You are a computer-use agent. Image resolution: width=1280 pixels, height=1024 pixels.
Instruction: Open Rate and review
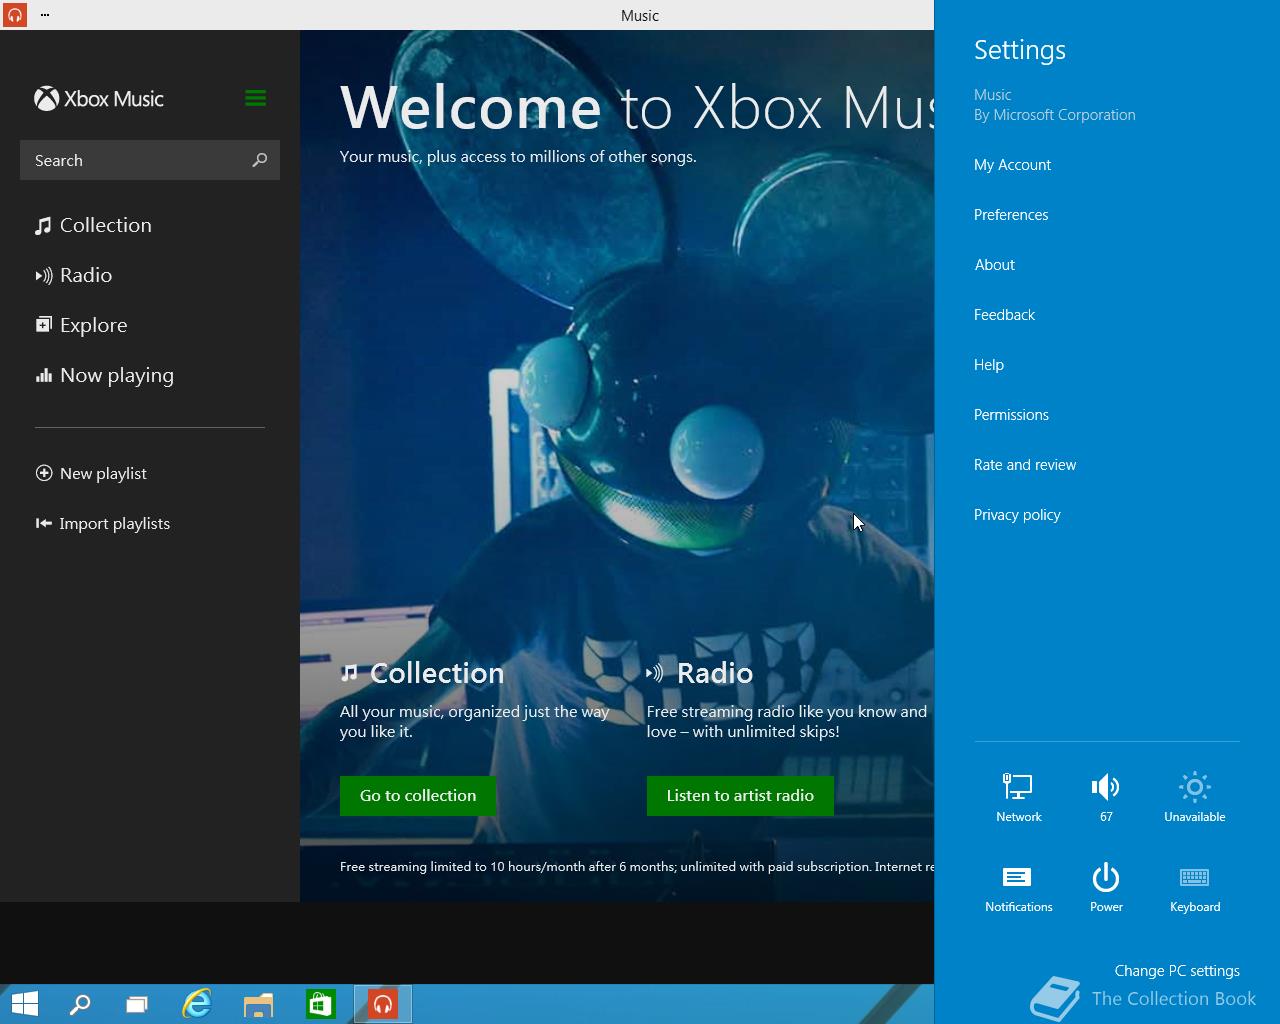pyautogui.click(x=1025, y=465)
